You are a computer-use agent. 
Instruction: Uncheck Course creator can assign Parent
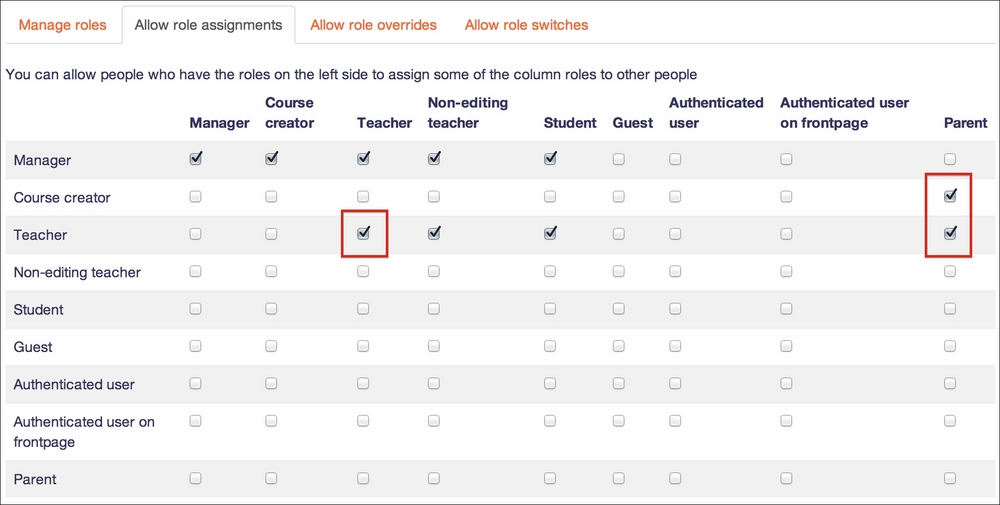pos(950,196)
